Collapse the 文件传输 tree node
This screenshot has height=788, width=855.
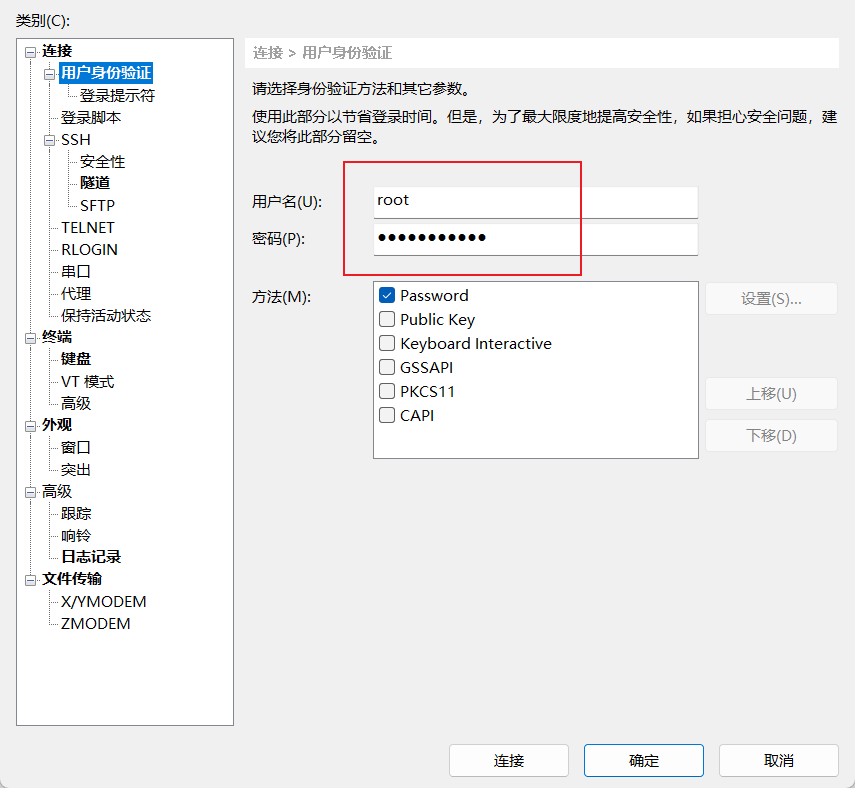tap(30, 580)
